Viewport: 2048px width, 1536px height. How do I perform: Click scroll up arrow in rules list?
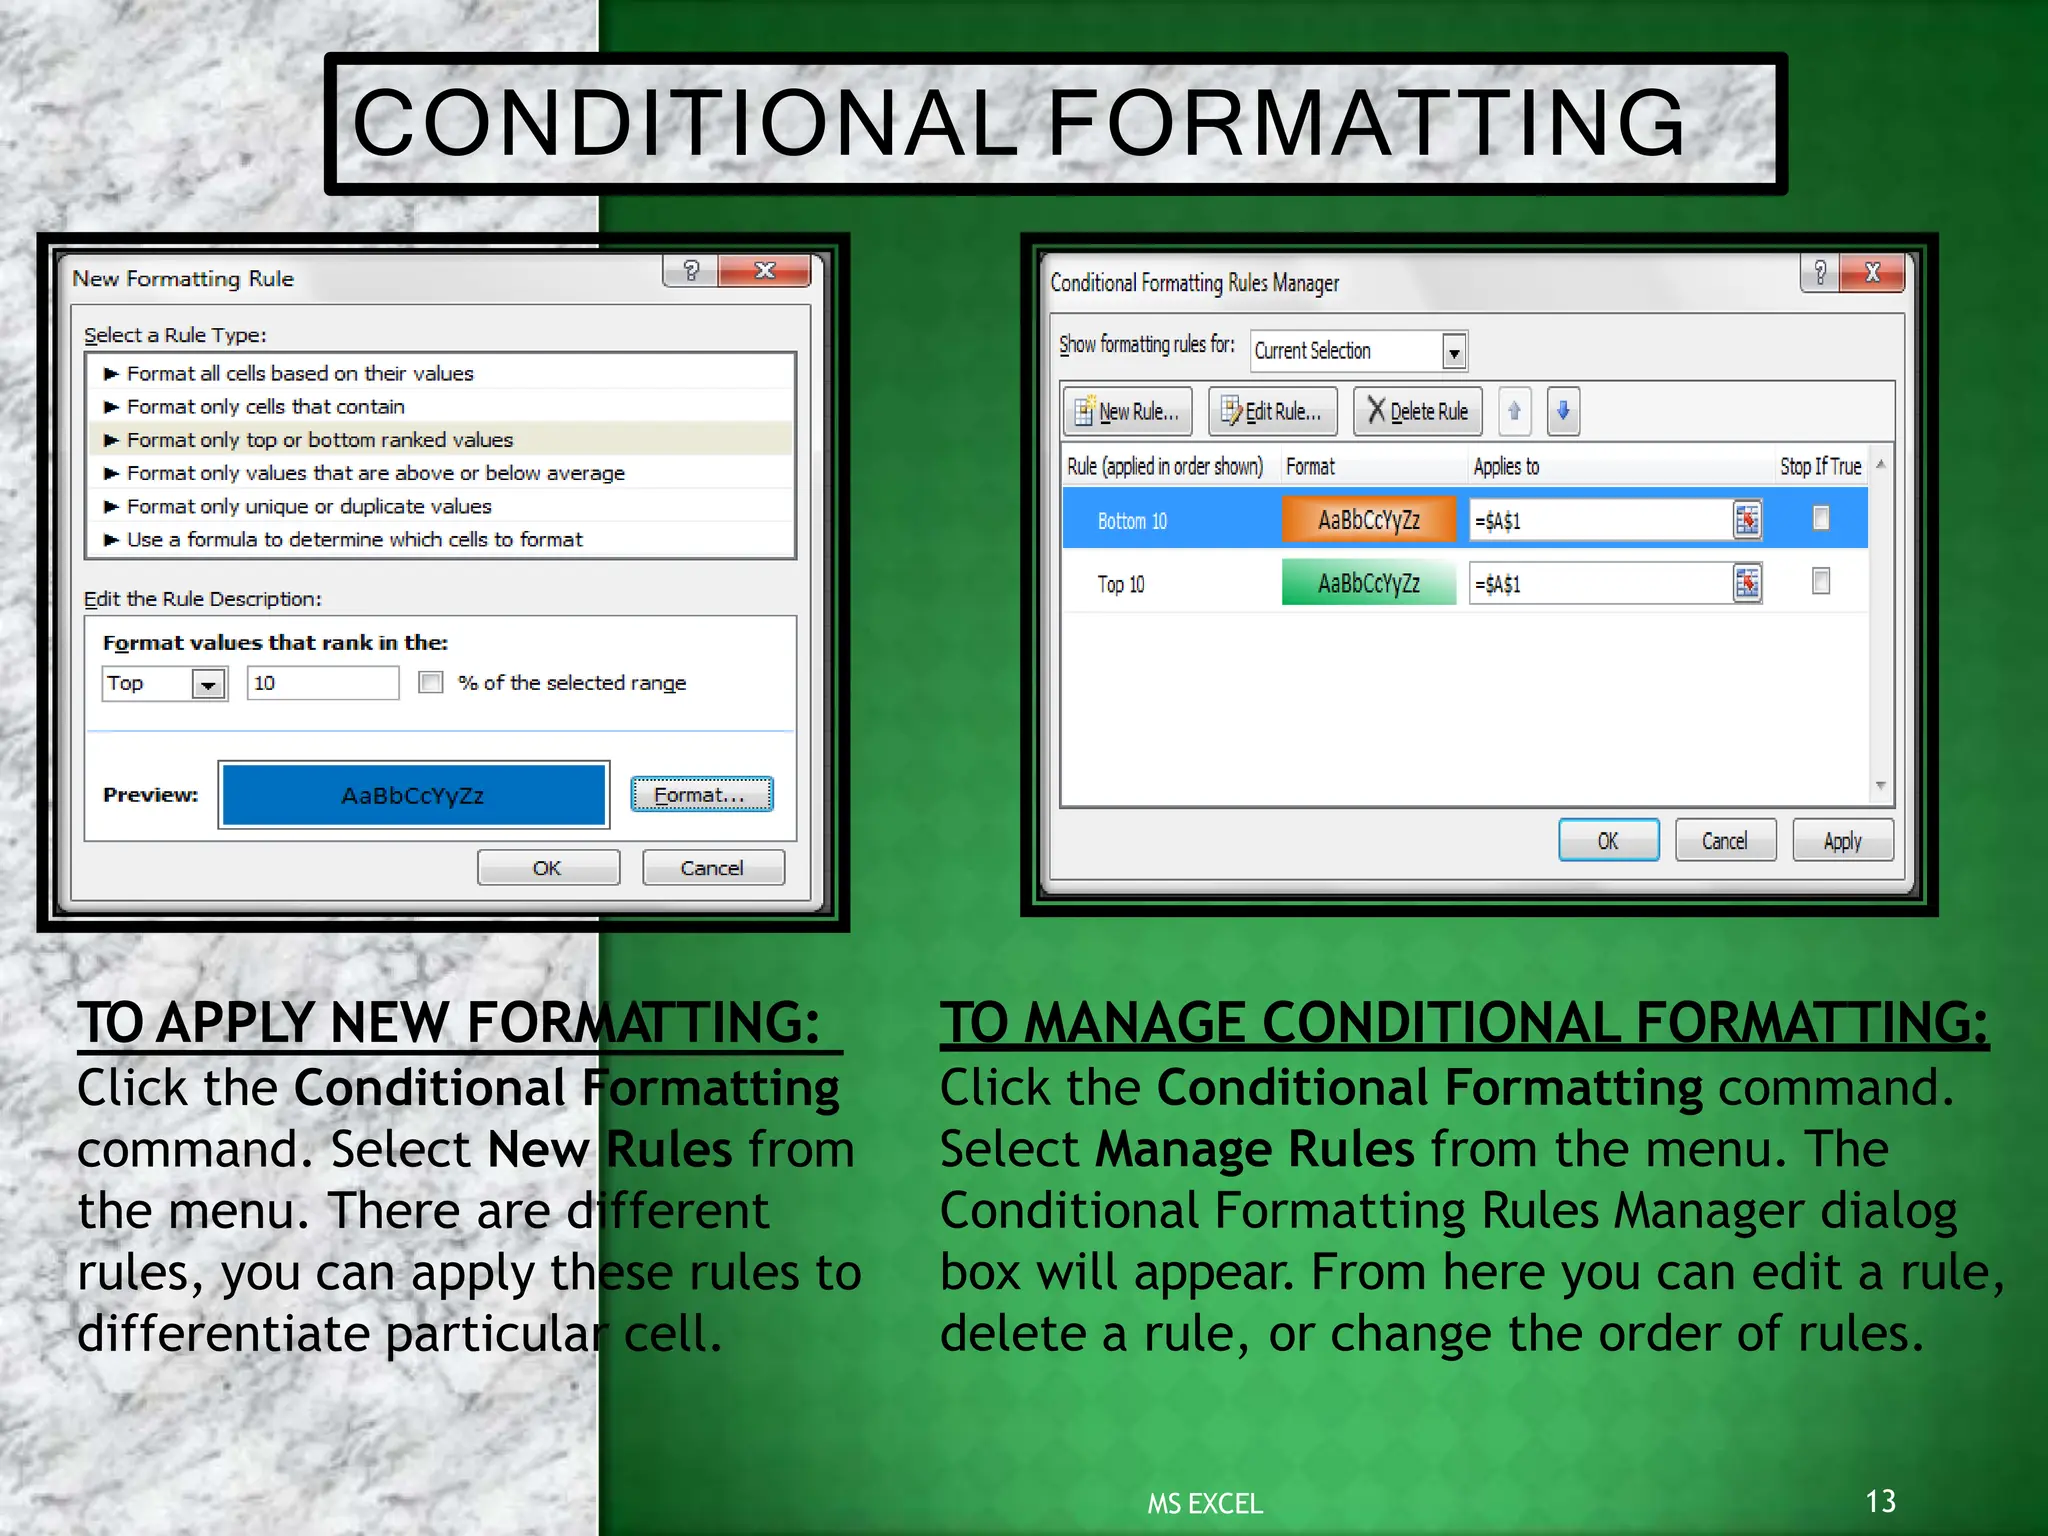coord(1881,464)
